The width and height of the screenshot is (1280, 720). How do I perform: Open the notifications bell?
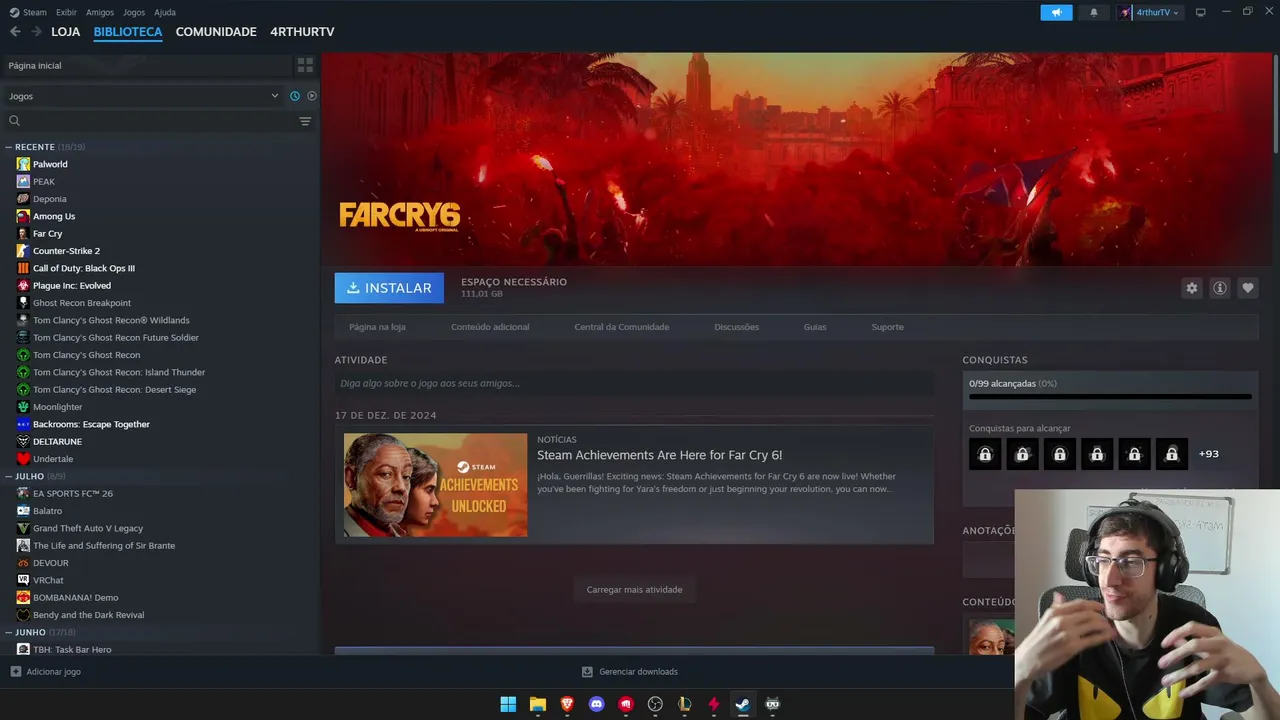pyautogui.click(x=1093, y=12)
